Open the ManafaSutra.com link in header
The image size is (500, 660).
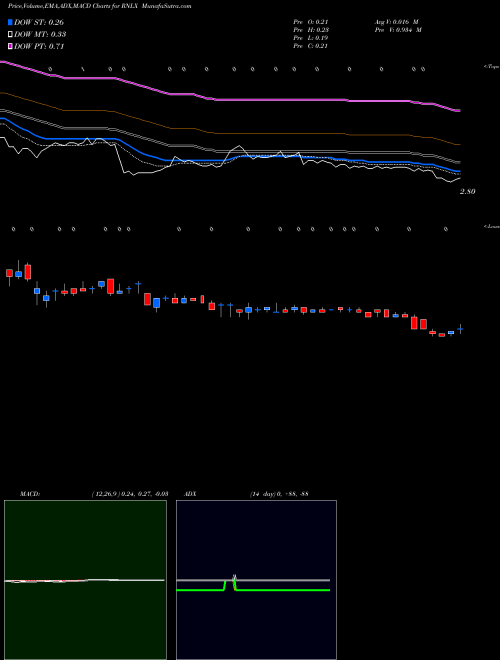tap(167, 7)
